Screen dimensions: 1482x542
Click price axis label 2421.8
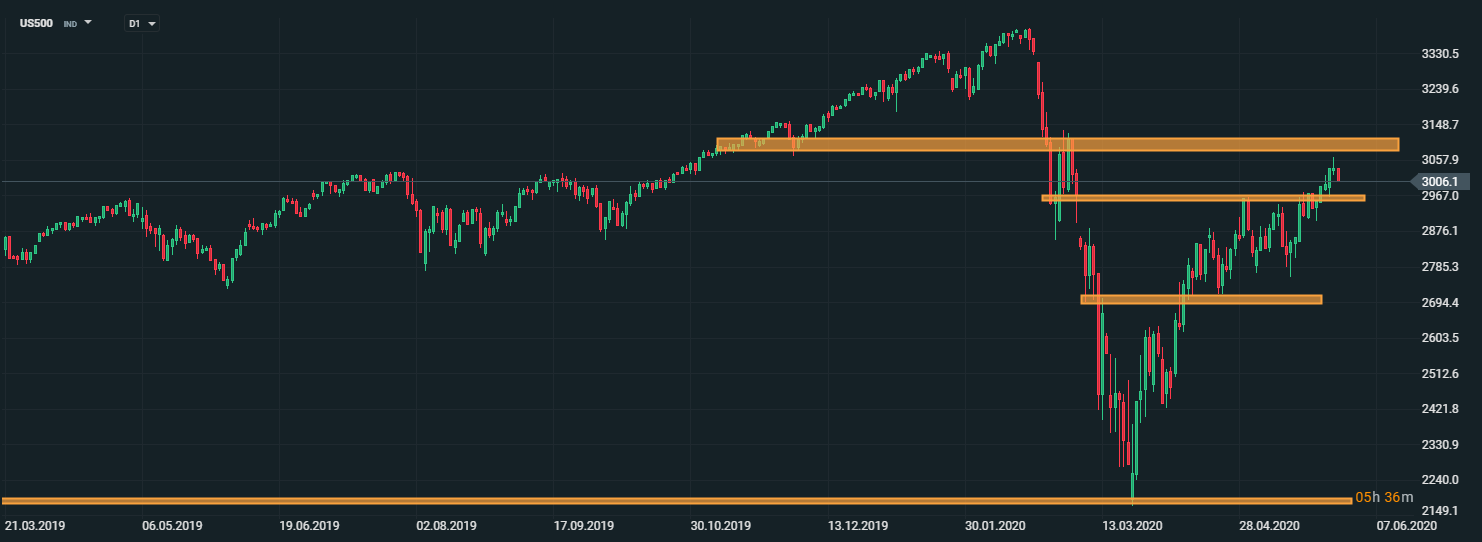(1439, 409)
